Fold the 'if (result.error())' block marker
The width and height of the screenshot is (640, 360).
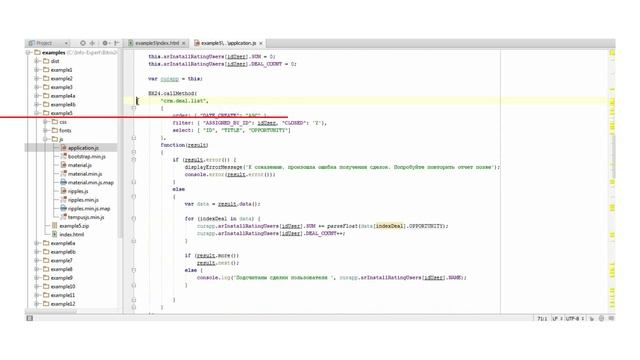point(134,160)
